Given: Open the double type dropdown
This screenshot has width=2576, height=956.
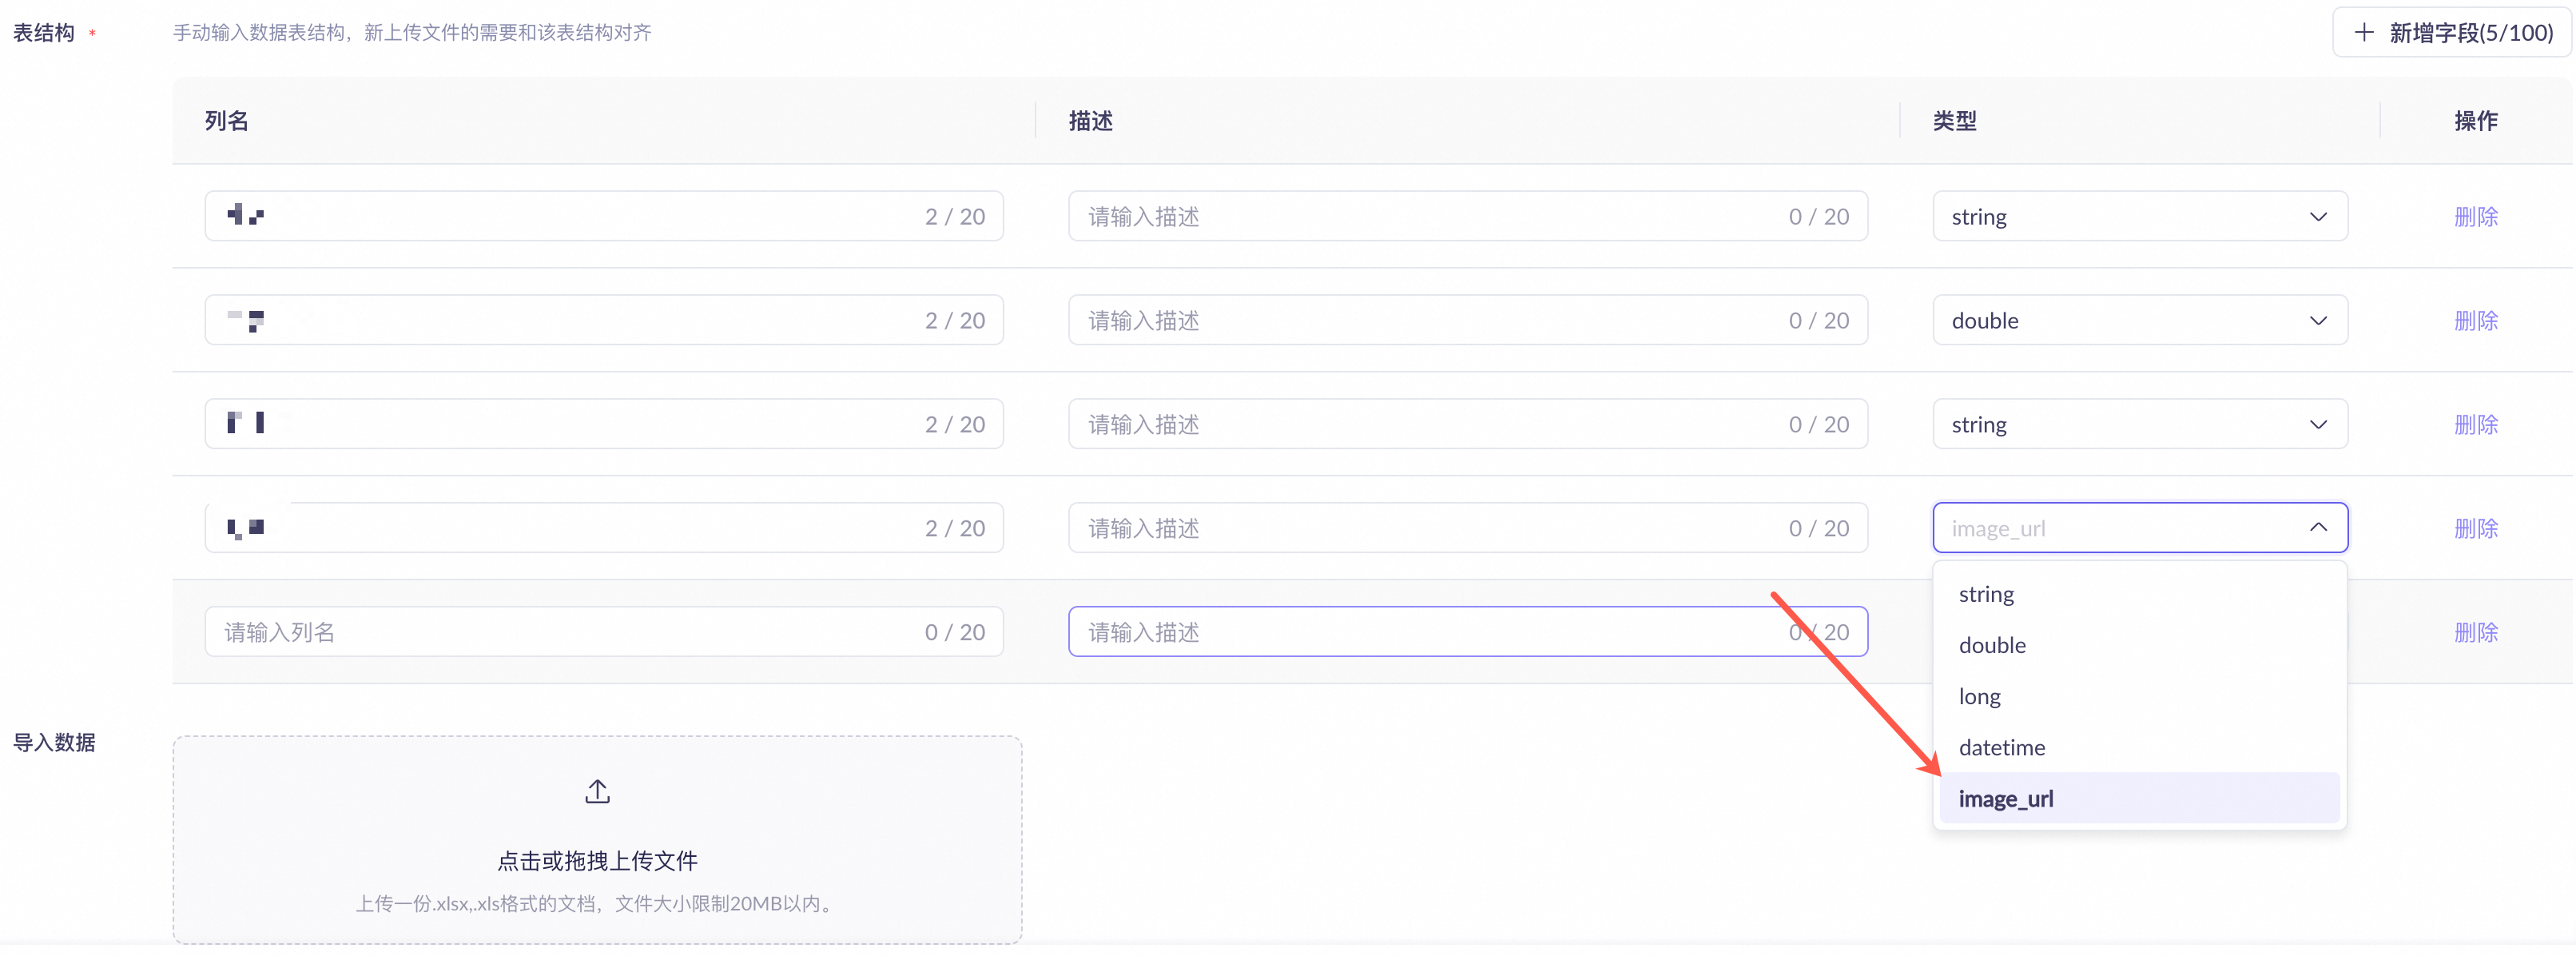Looking at the screenshot, I should (2139, 320).
